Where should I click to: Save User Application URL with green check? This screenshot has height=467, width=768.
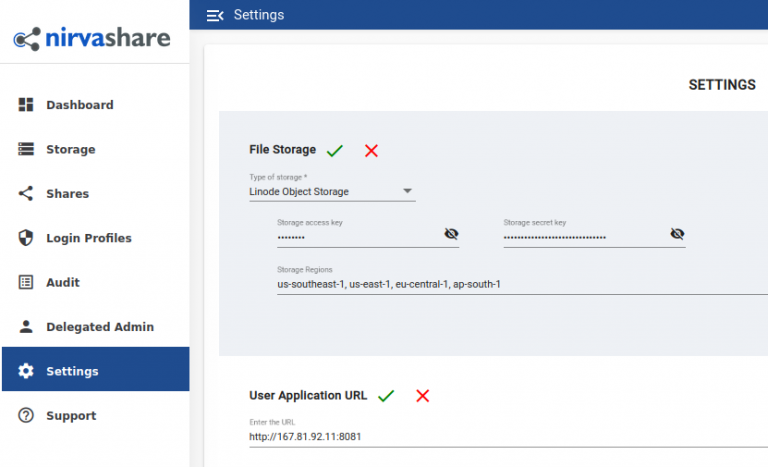[386, 395]
